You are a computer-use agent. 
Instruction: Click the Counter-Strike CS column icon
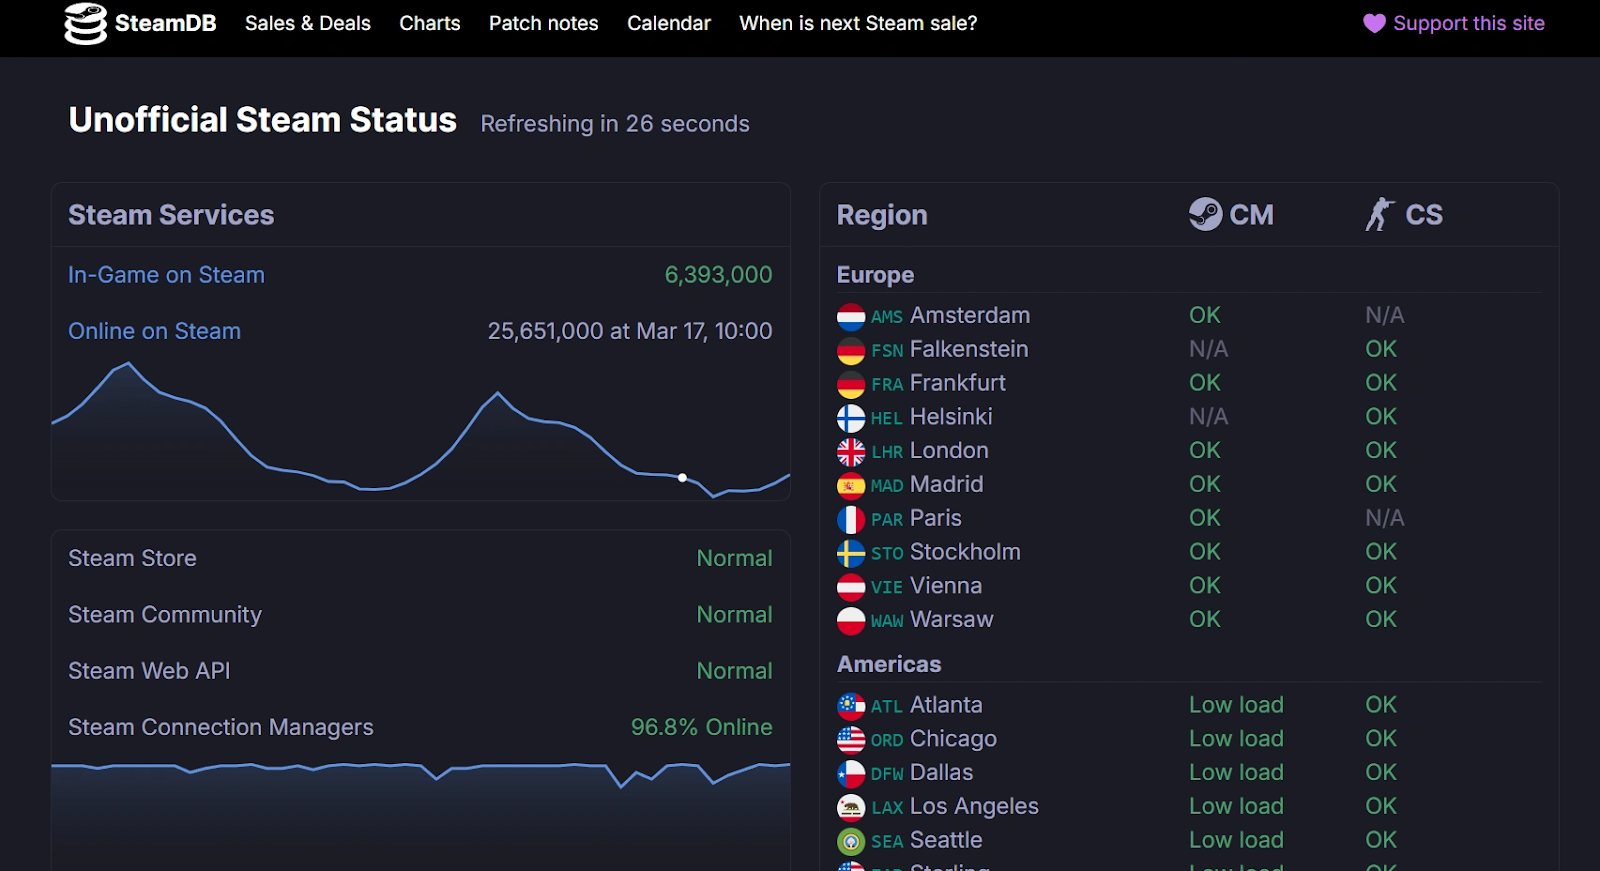point(1380,214)
